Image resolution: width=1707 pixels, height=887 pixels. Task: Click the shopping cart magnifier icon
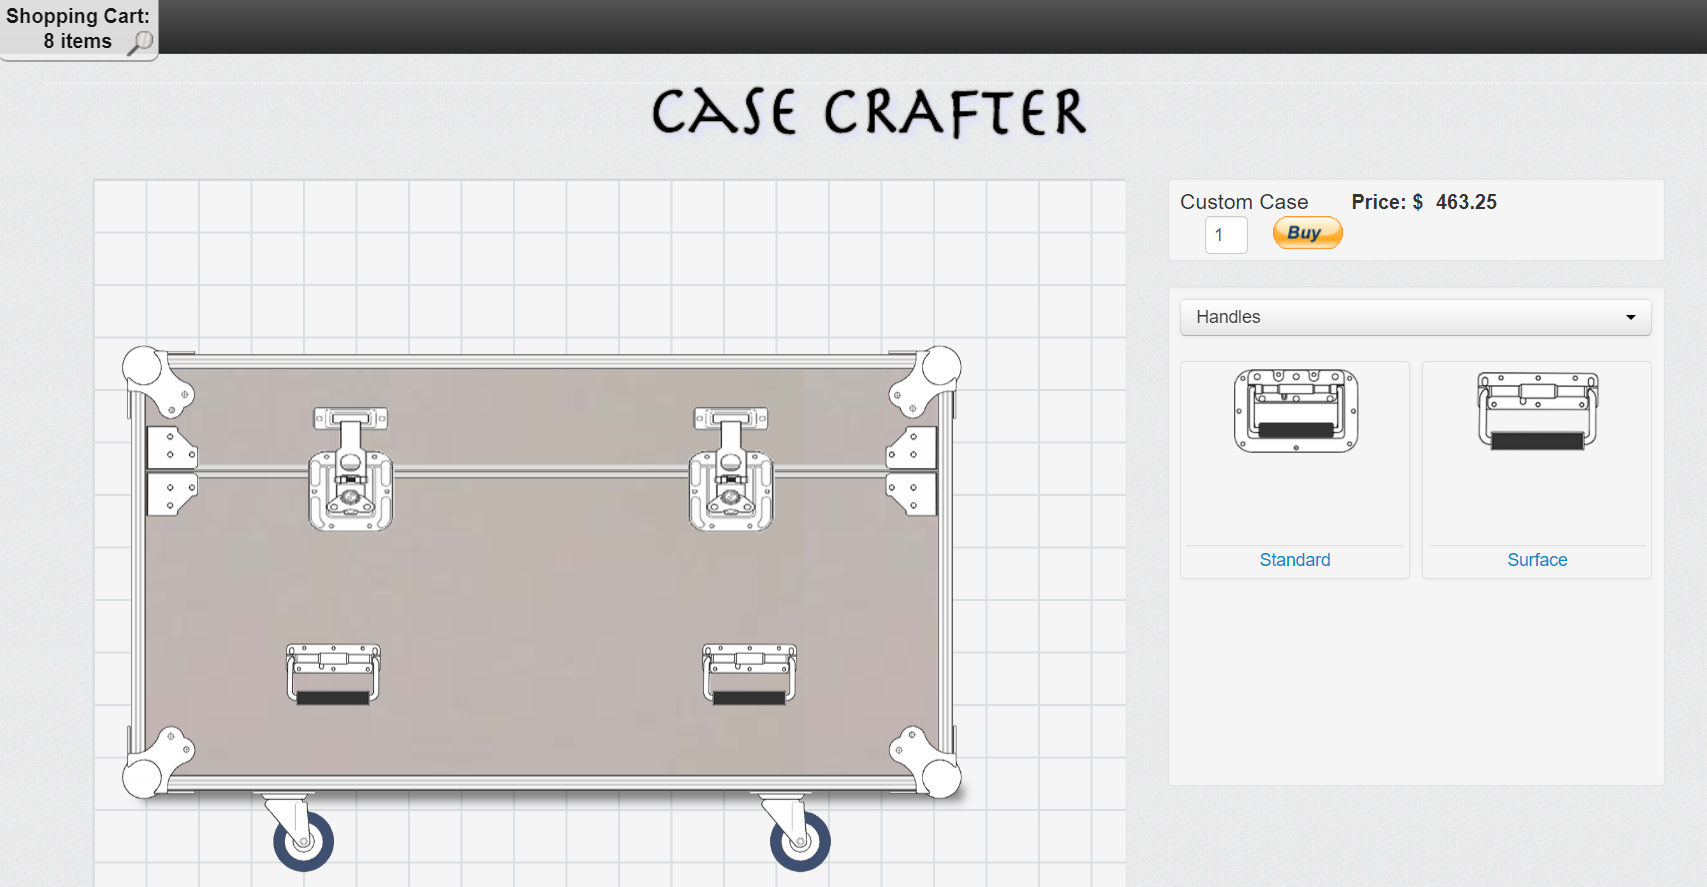(x=141, y=42)
